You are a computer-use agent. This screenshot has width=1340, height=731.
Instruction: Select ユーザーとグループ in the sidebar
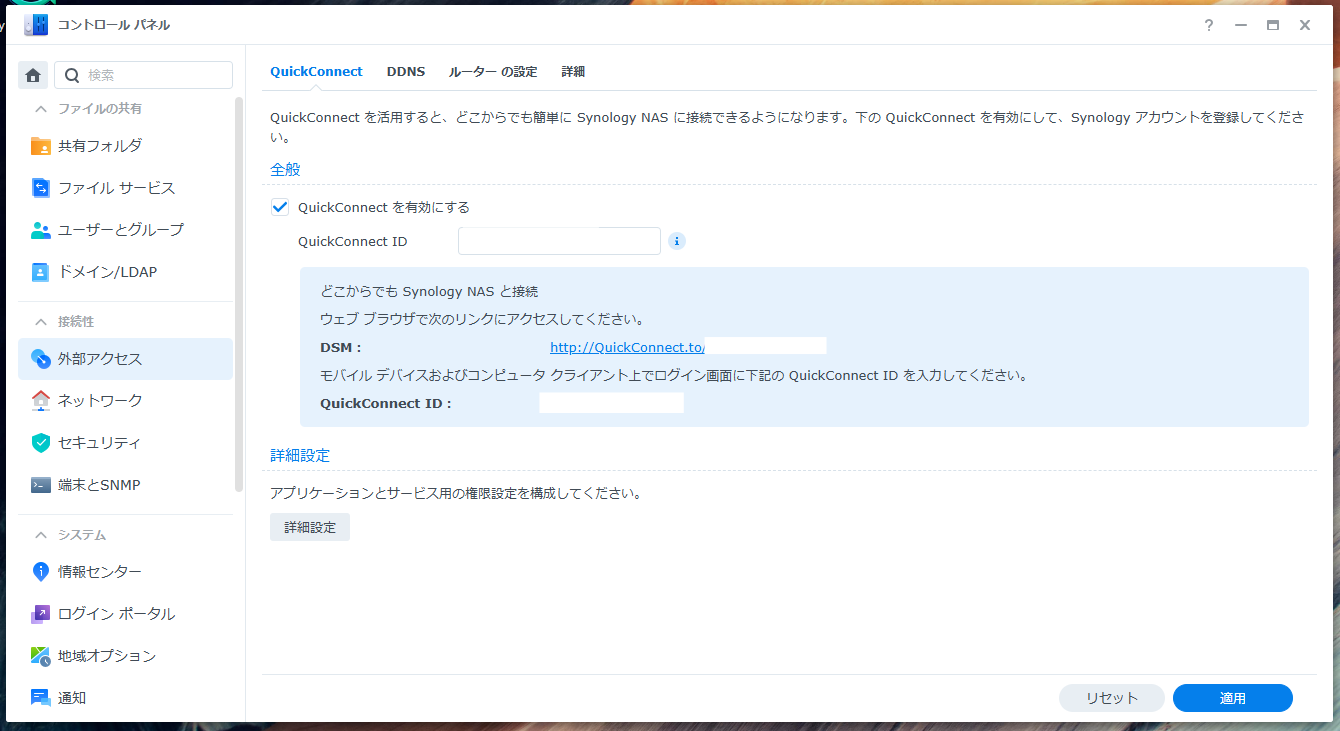tap(125, 230)
